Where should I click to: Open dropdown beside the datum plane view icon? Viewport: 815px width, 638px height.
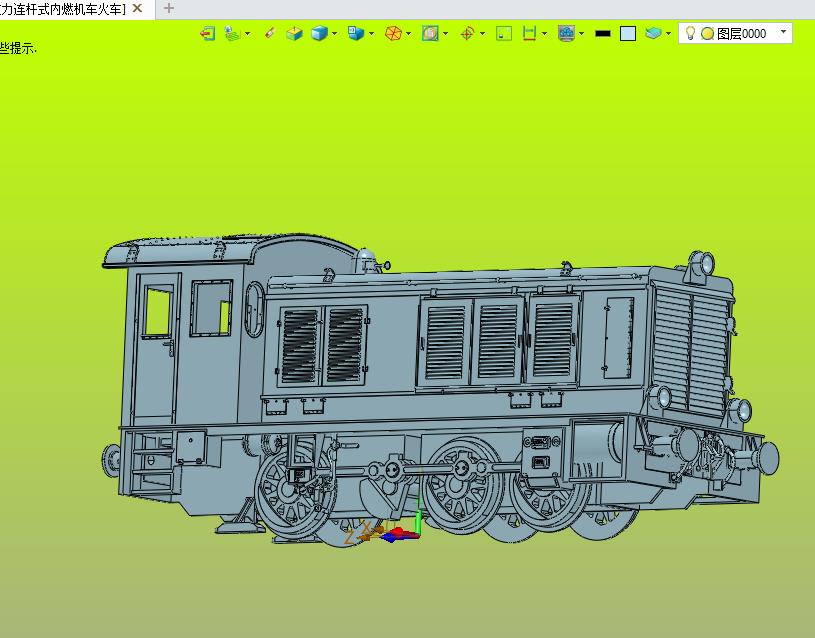point(247,34)
